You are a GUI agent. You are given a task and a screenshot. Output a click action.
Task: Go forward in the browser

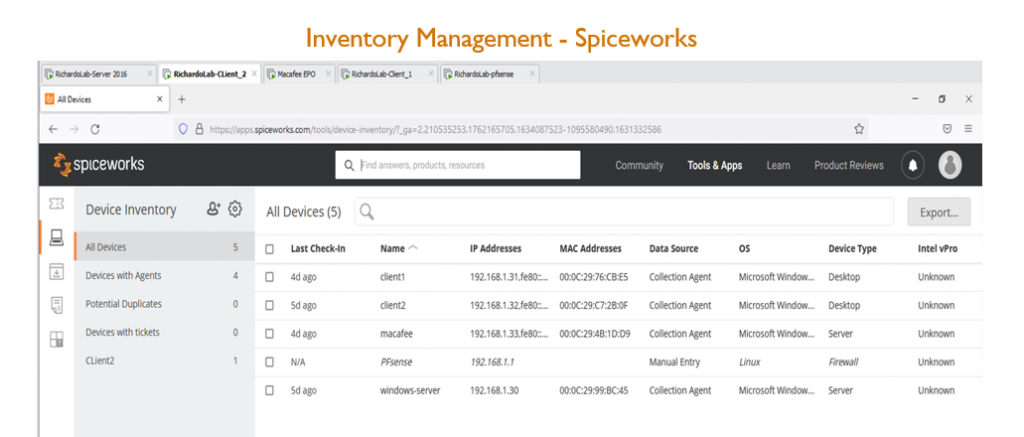(x=74, y=129)
